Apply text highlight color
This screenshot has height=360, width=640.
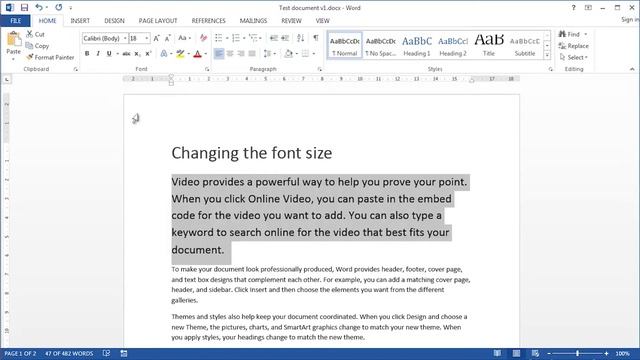[180, 53]
